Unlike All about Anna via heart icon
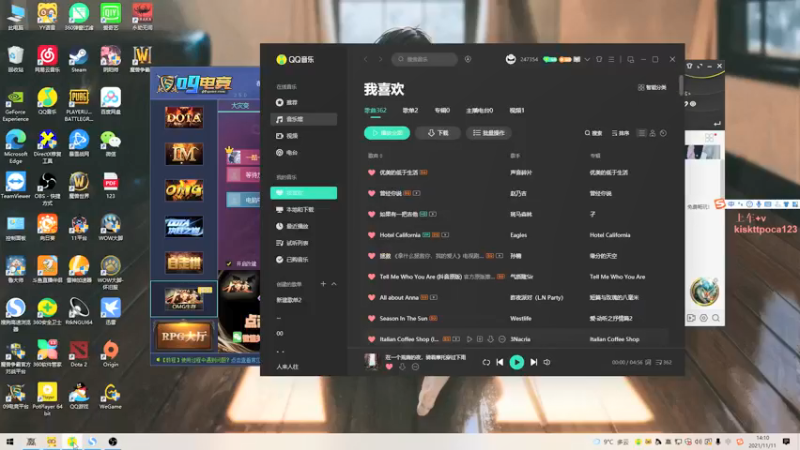Image resolution: width=800 pixels, height=450 pixels. (371, 297)
